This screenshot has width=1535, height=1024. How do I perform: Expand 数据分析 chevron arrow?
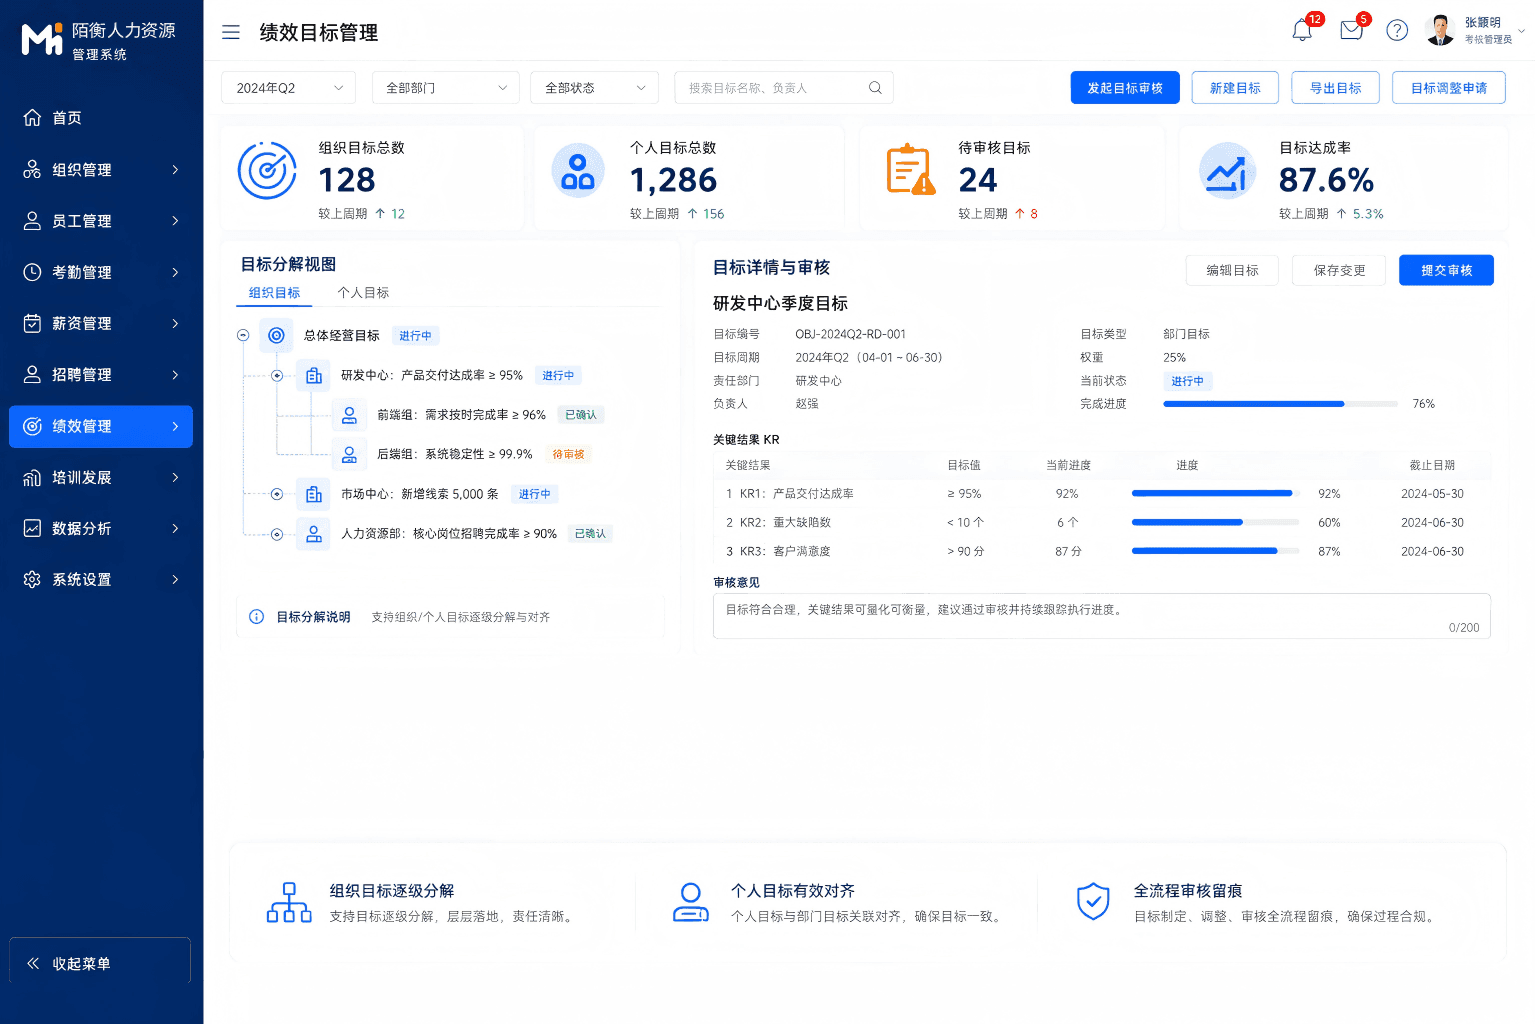[x=175, y=528]
